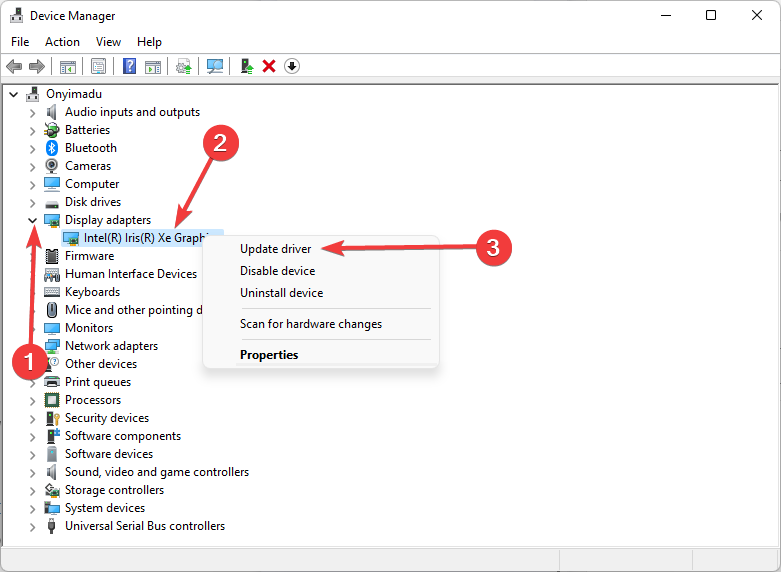
Task: Expand the Batteries chevron
Action: (x=32, y=131)
